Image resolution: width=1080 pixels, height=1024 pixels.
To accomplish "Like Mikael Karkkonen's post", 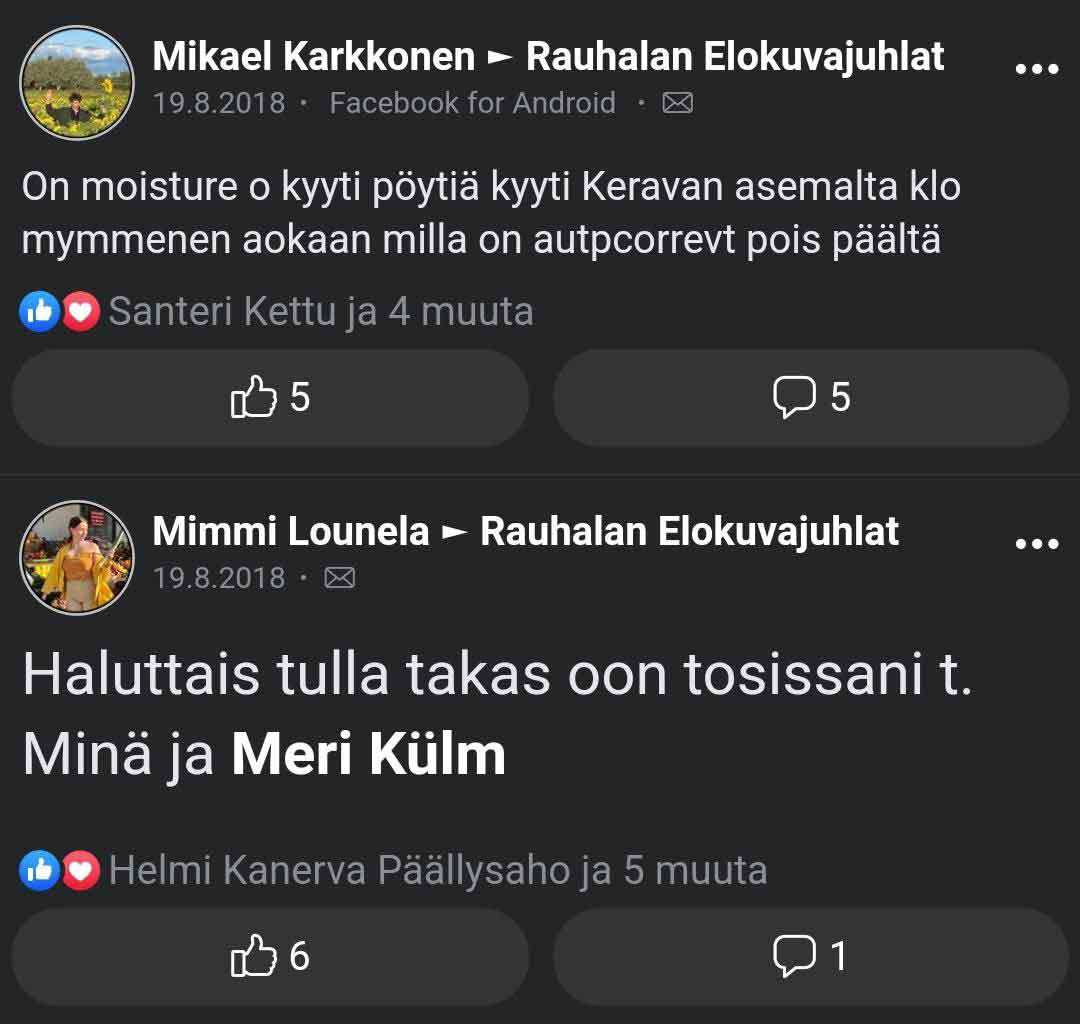I will coord(270,398).
